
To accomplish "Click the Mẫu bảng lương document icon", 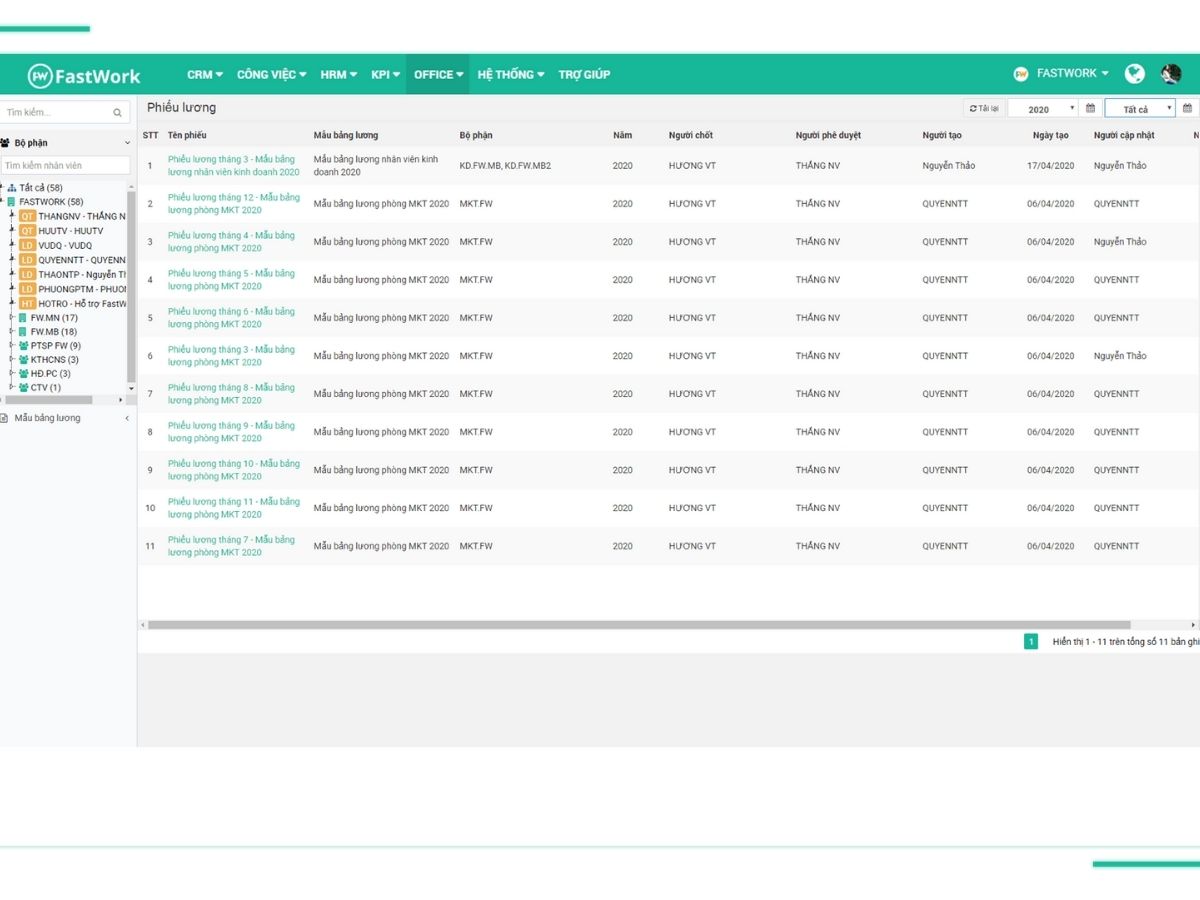I will click(x=5, y=418).
